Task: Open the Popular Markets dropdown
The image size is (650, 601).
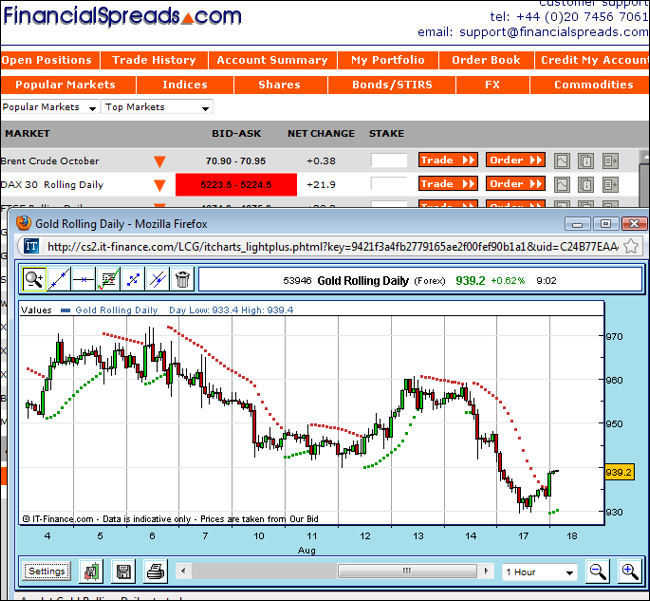Action: [49, 107]
